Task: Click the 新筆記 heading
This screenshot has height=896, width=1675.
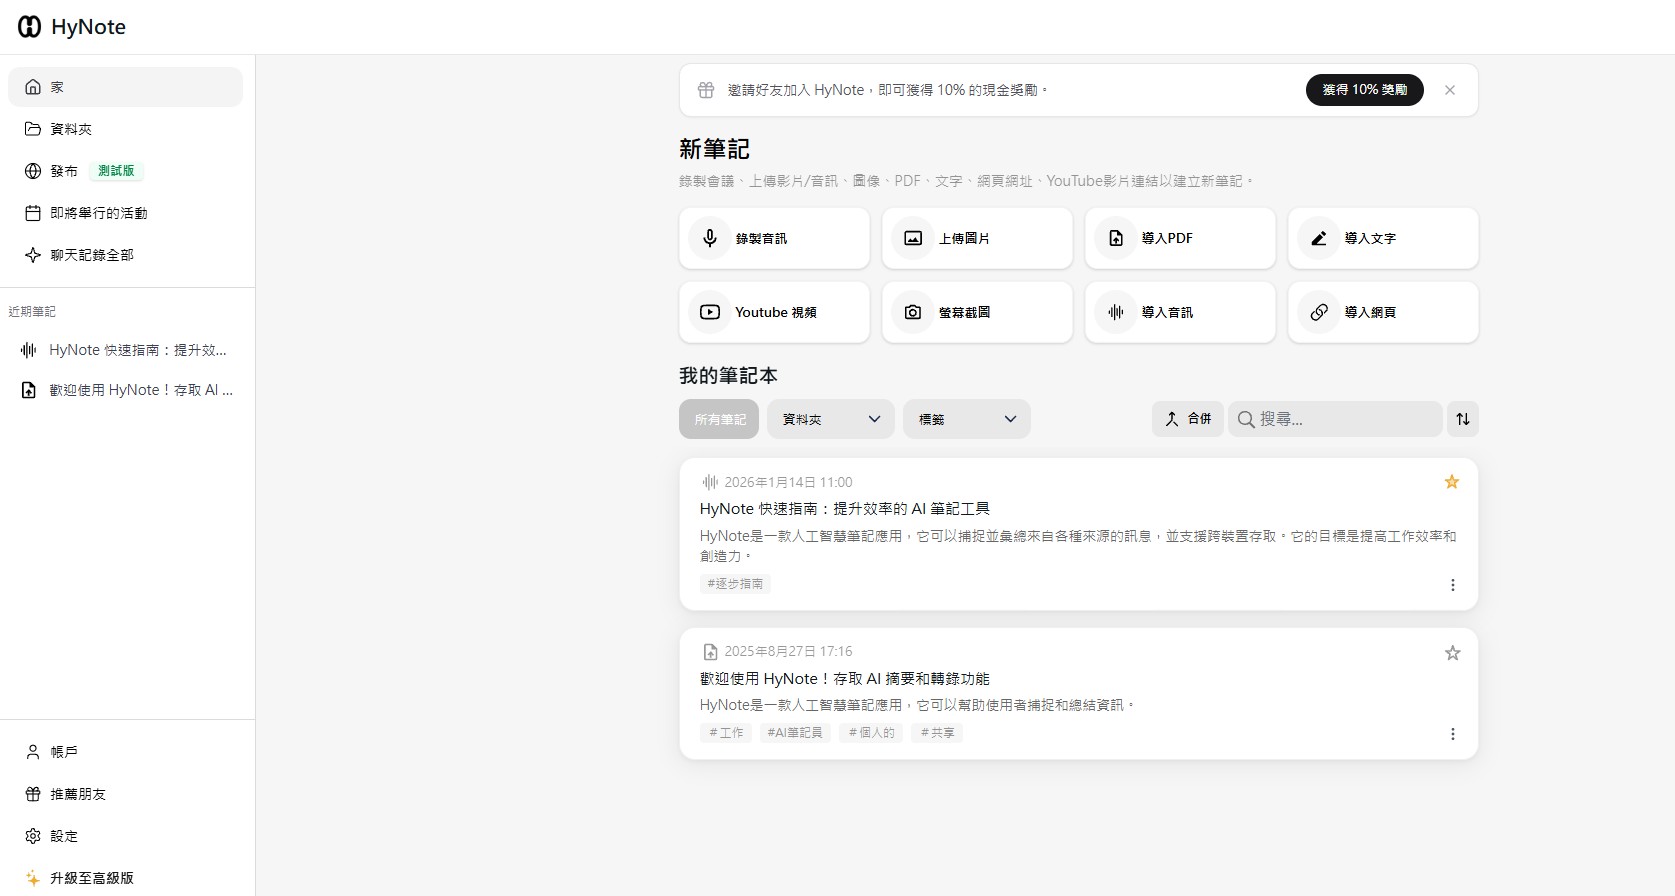Action: pyautogui.click(x=714, y=149)
